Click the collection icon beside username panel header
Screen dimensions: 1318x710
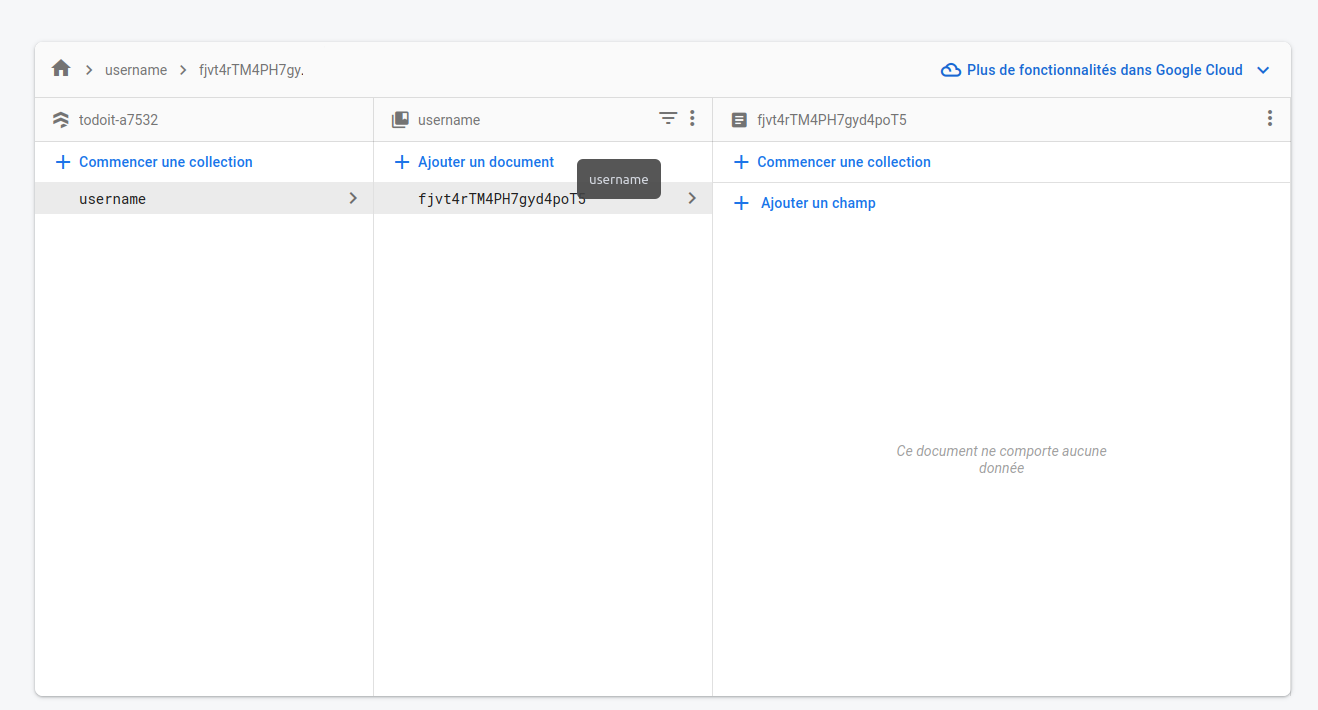(x=400, y=119)
